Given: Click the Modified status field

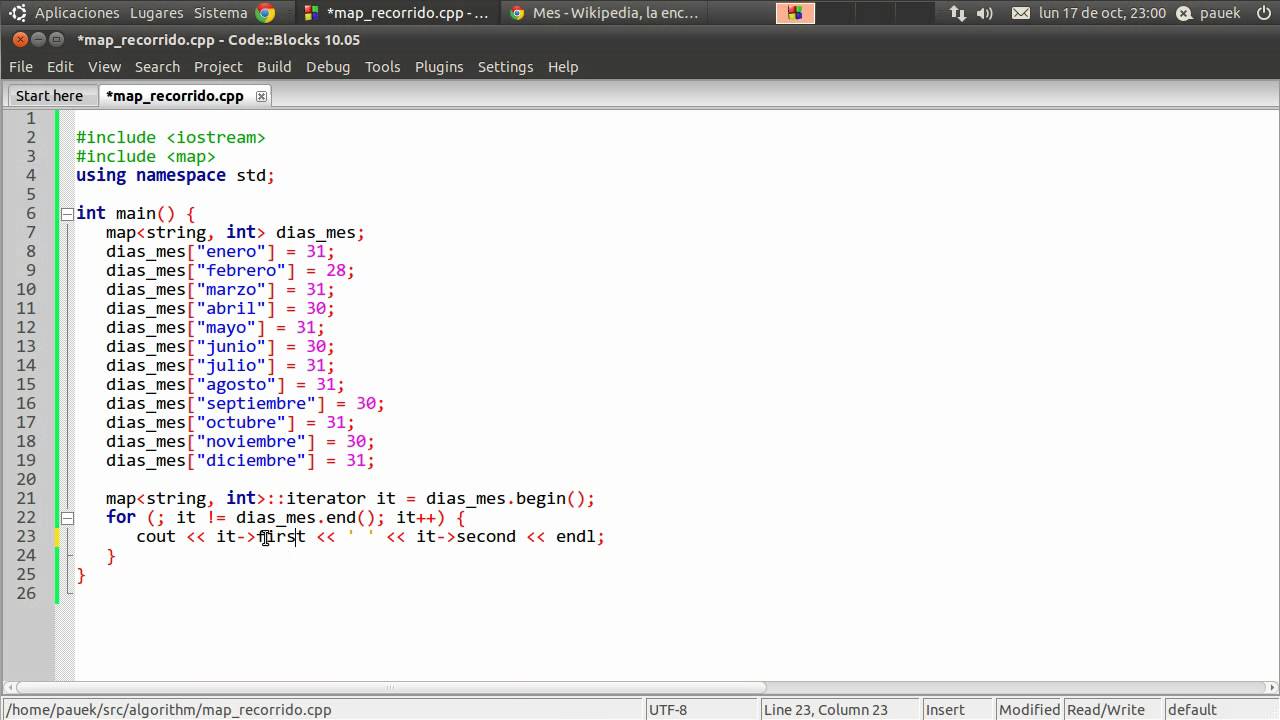Looking at the screenshot, I should click(1029, 709).
